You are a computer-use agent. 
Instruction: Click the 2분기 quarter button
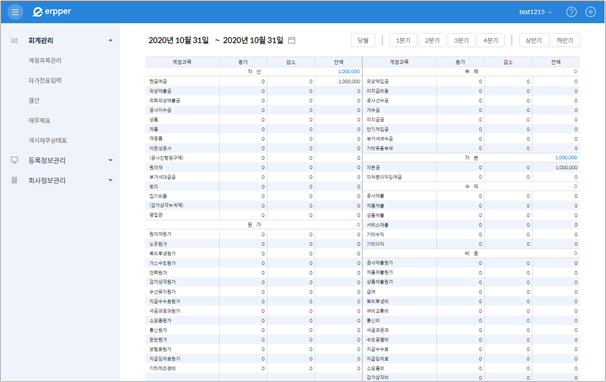[432, 40]
